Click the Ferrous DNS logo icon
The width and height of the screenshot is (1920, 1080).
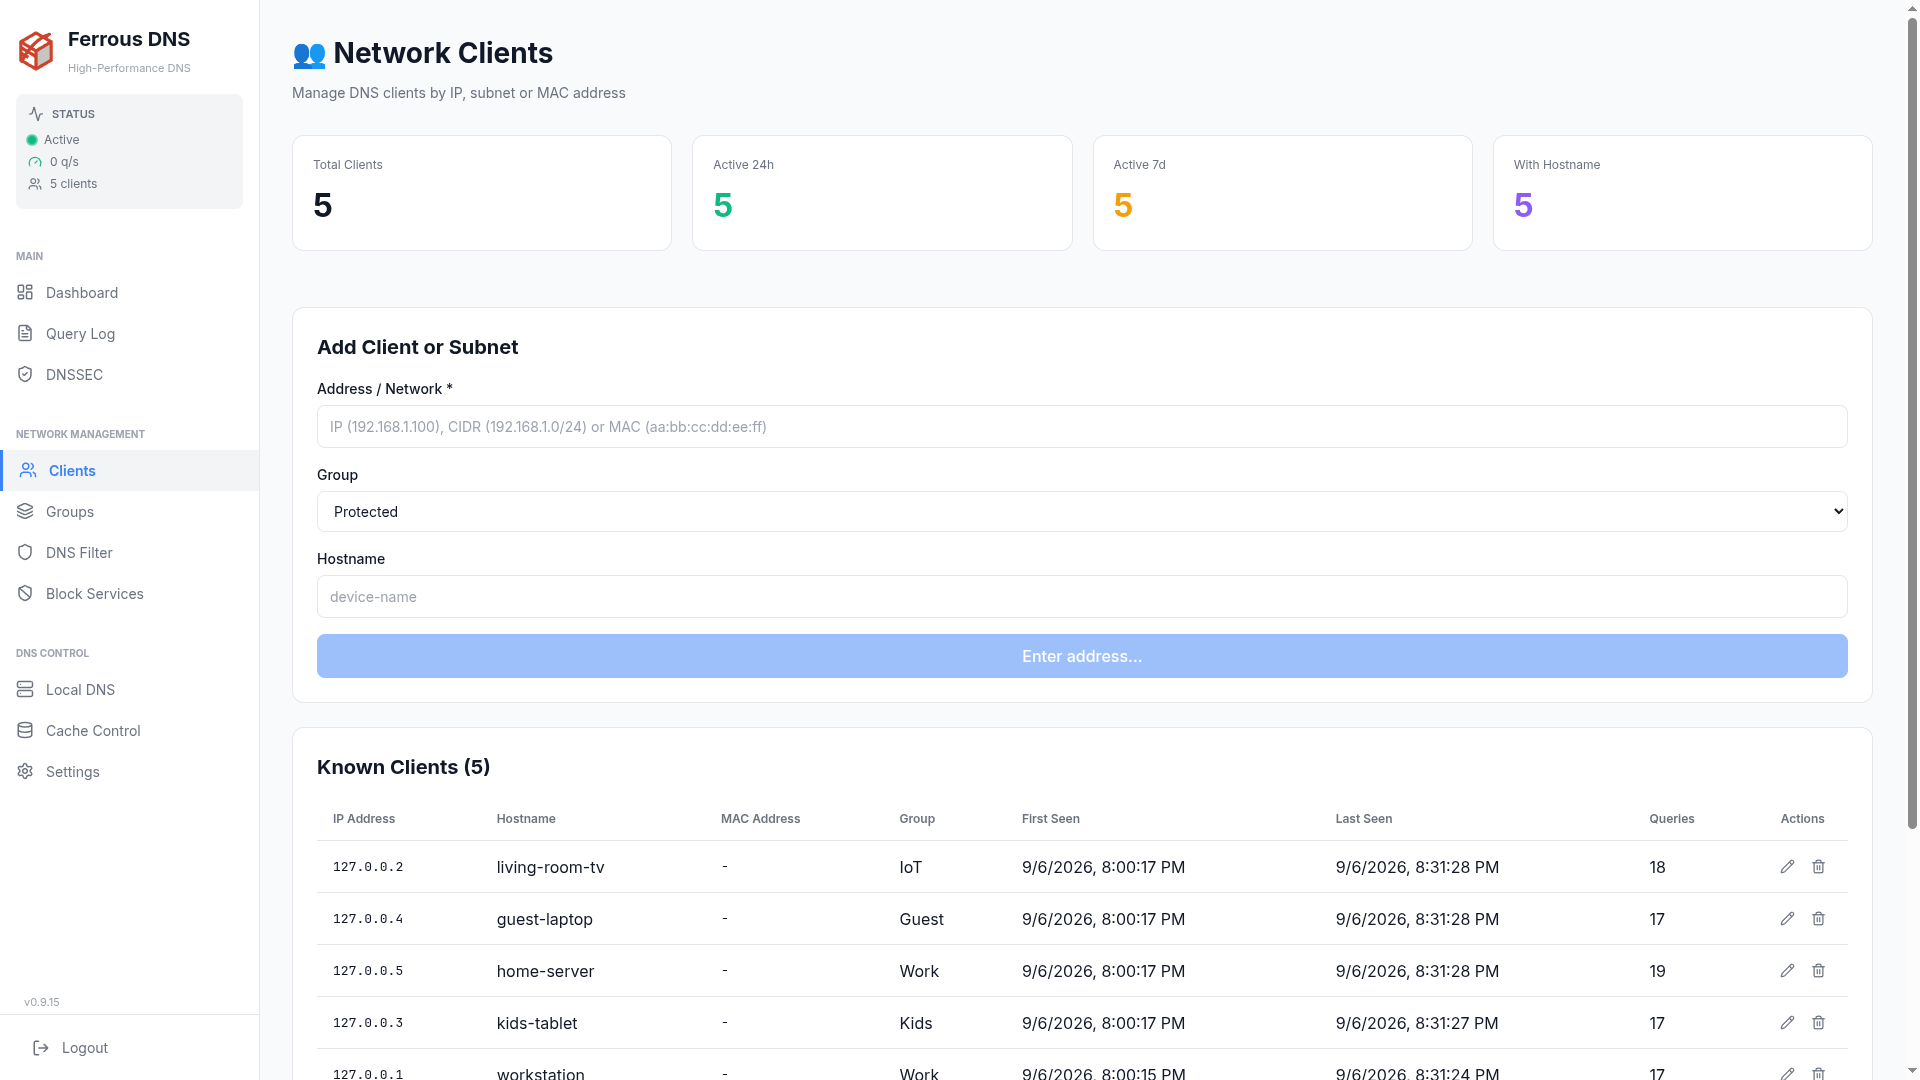[x=36, y=51]
